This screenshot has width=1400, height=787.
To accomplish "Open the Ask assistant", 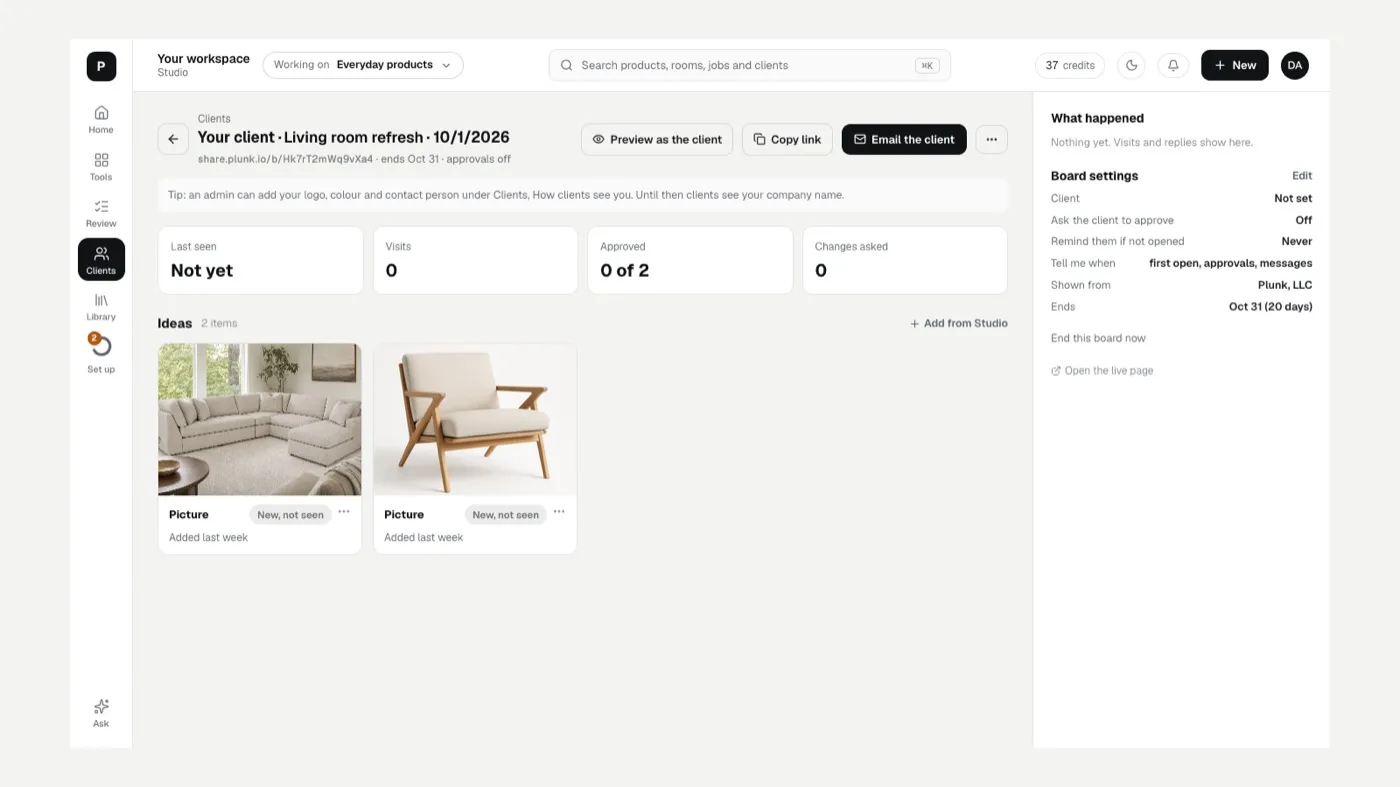I will point(101,713).
